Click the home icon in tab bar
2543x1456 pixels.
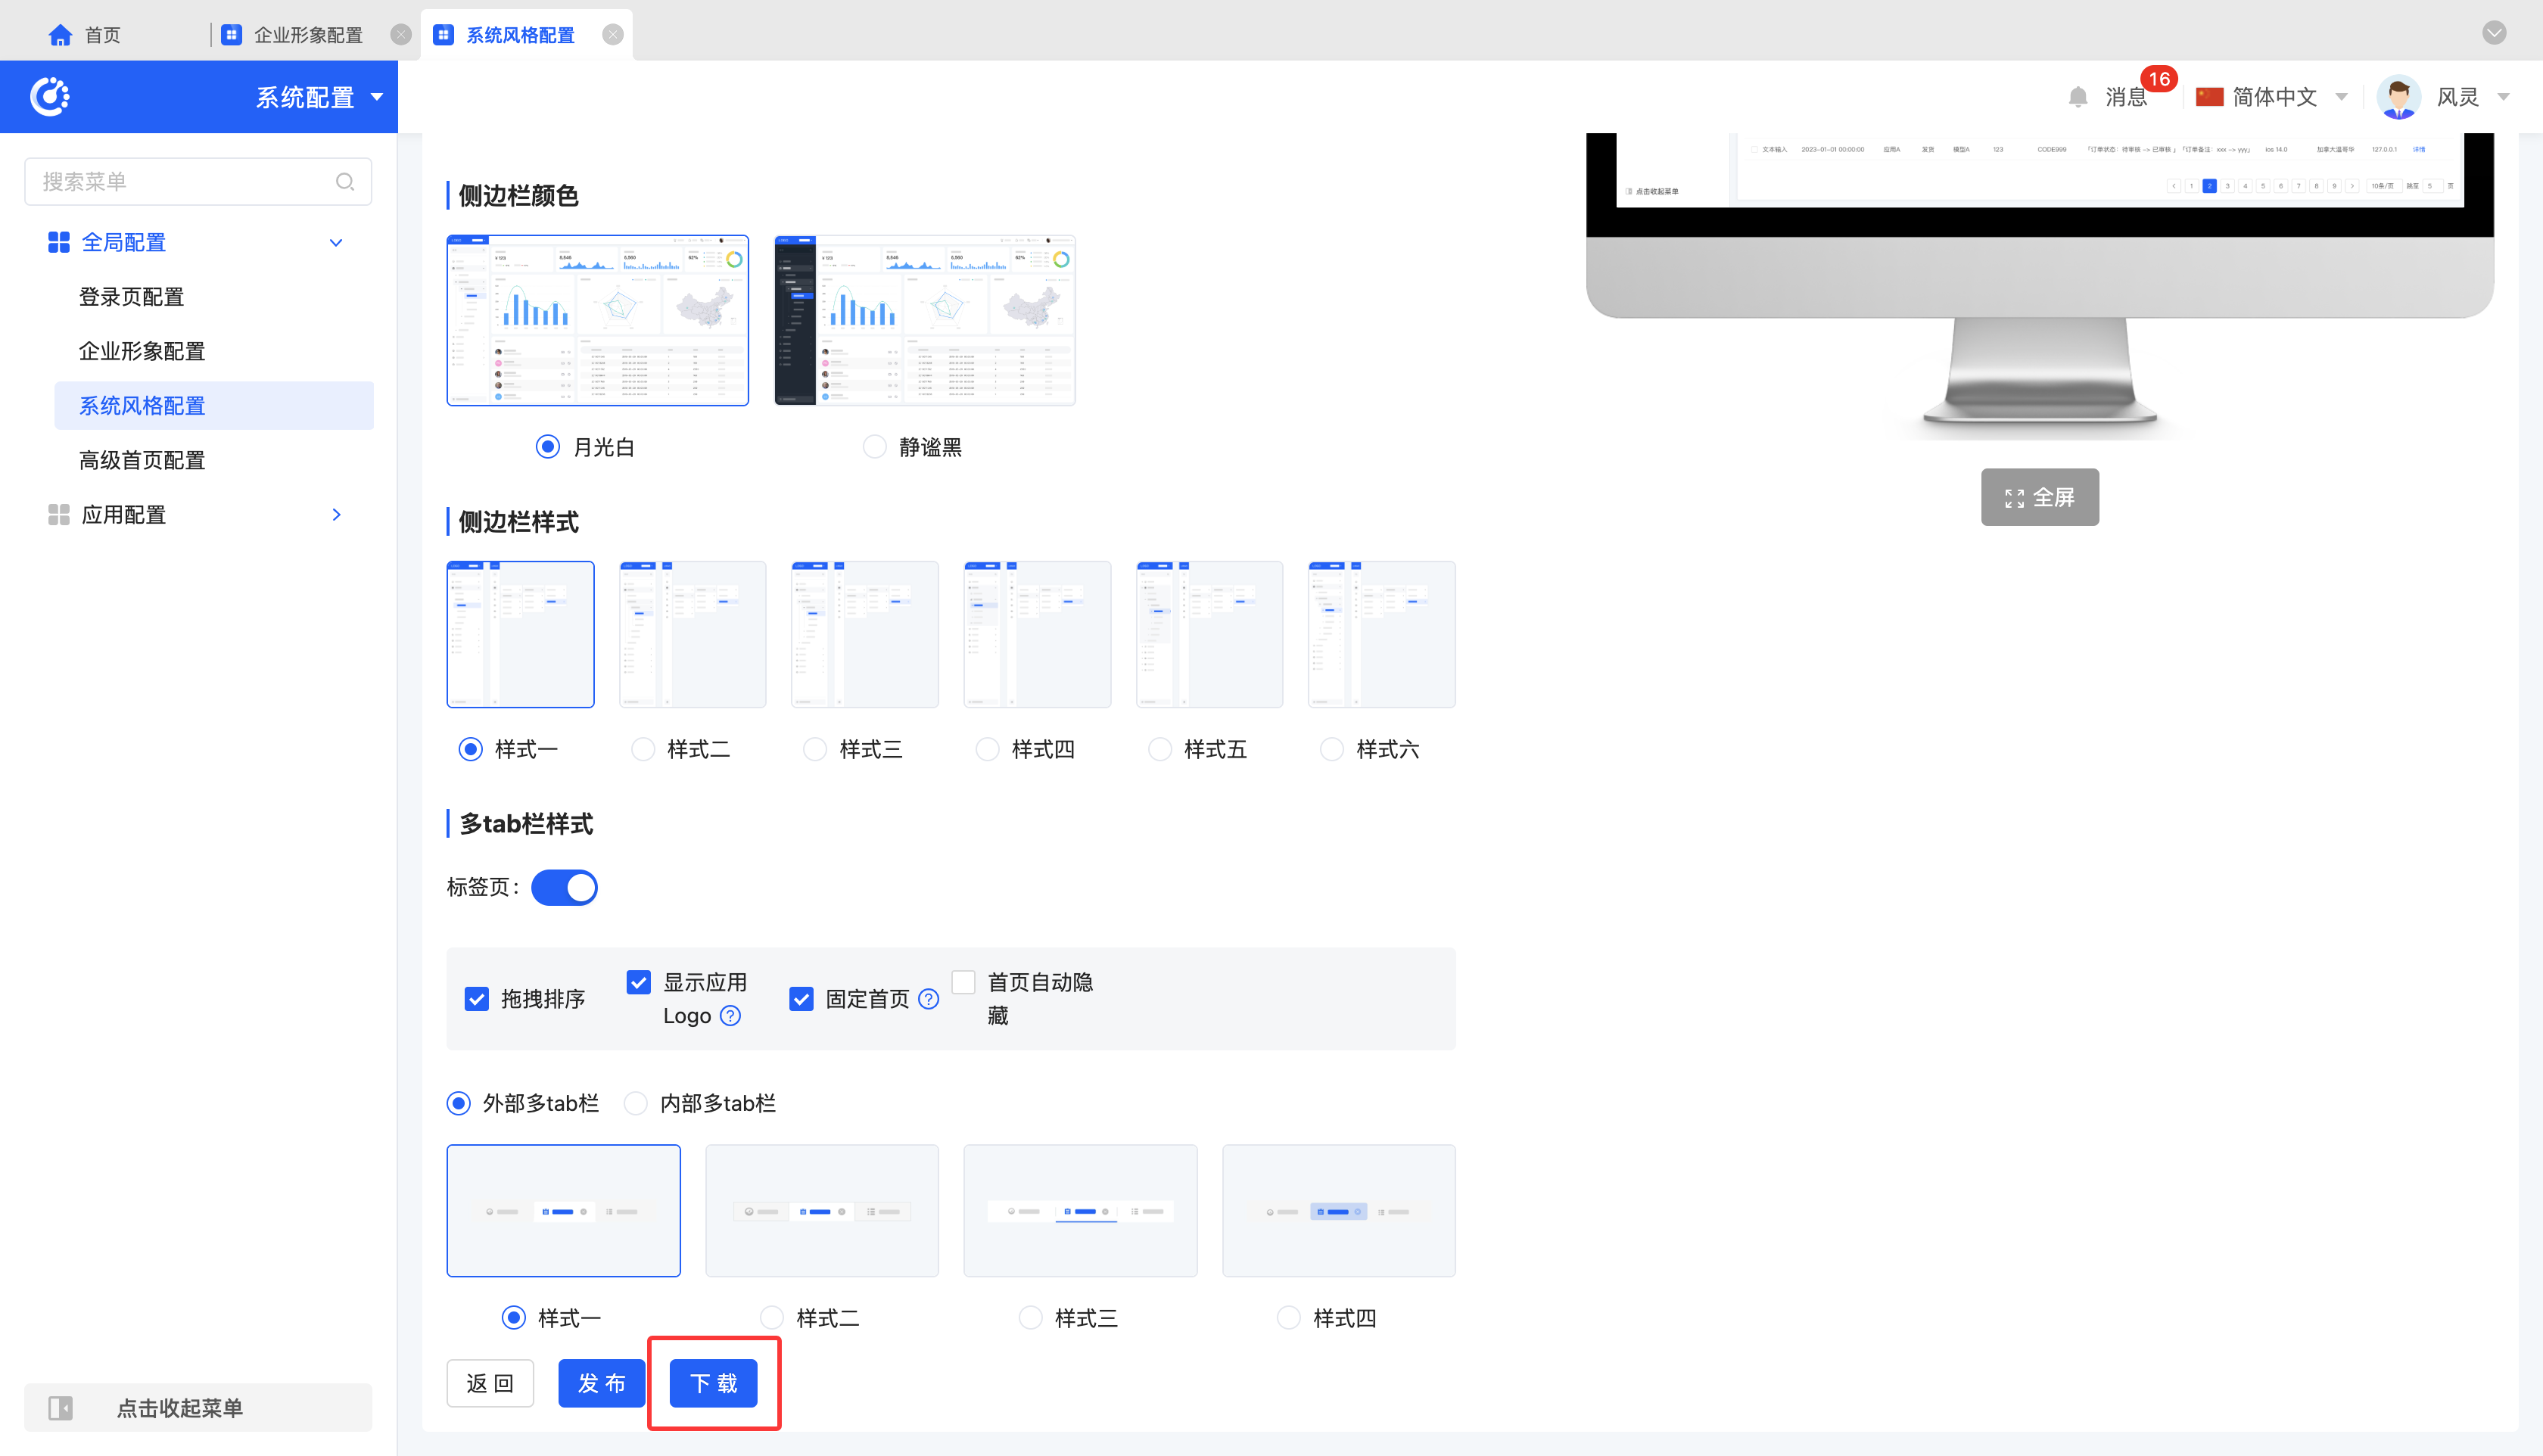coord(60,35)
